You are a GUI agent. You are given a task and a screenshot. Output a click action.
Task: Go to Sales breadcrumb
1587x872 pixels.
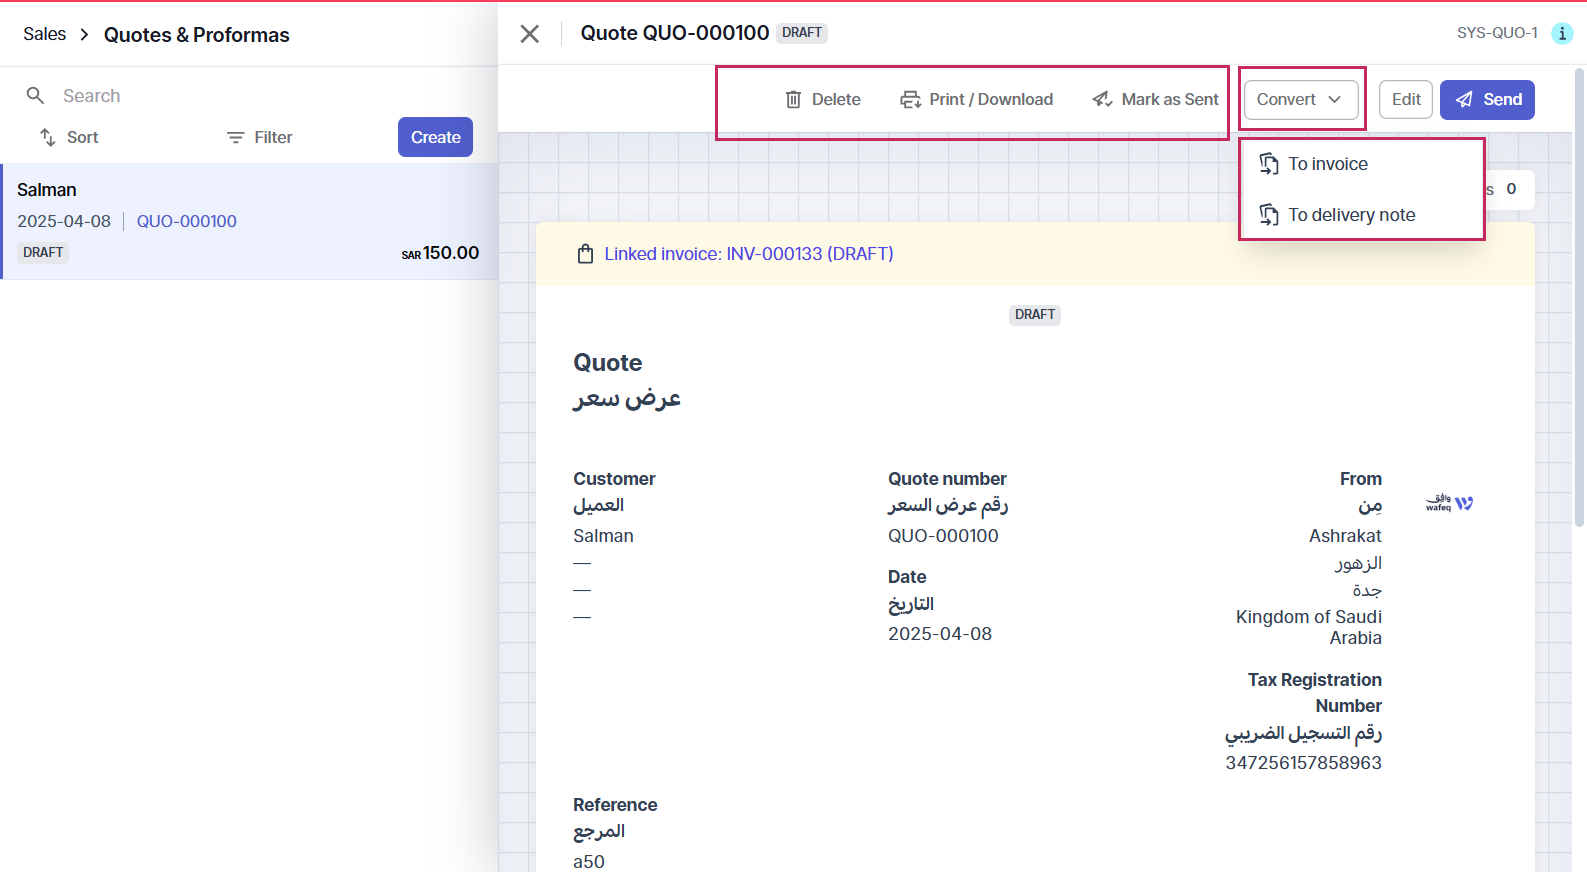[x=45, y=34]
